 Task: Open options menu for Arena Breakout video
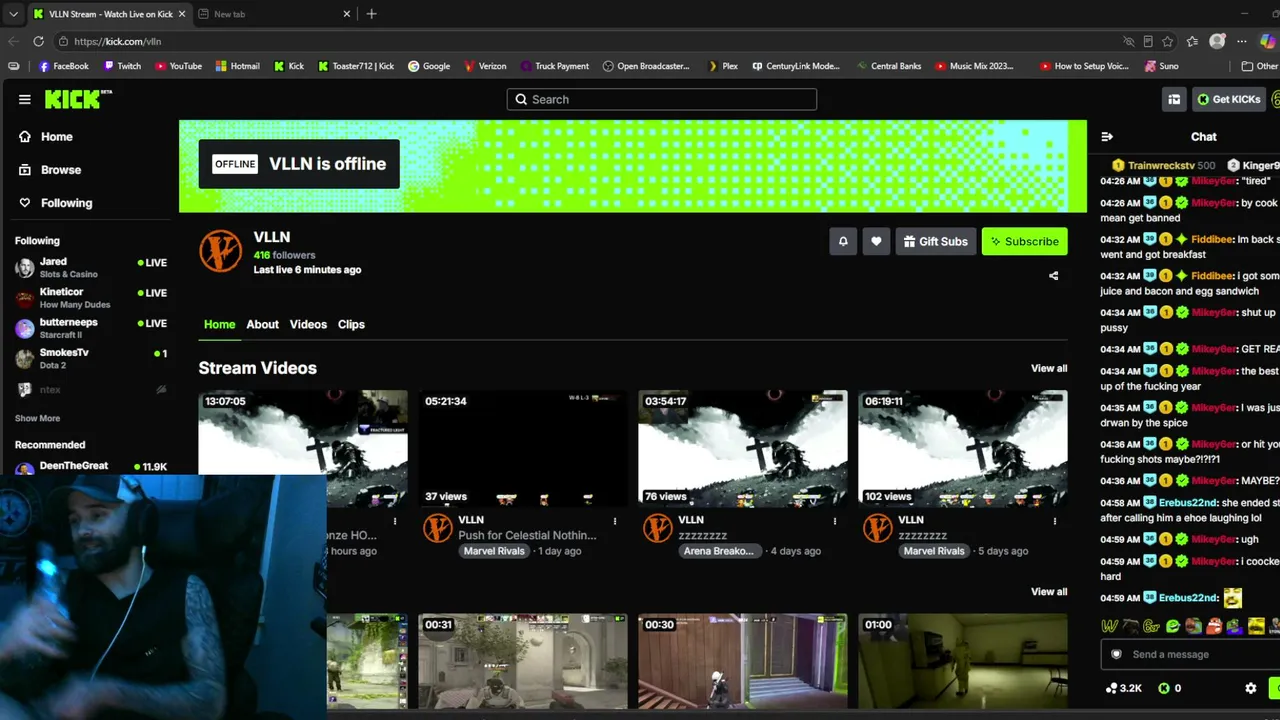click(835, 521)
